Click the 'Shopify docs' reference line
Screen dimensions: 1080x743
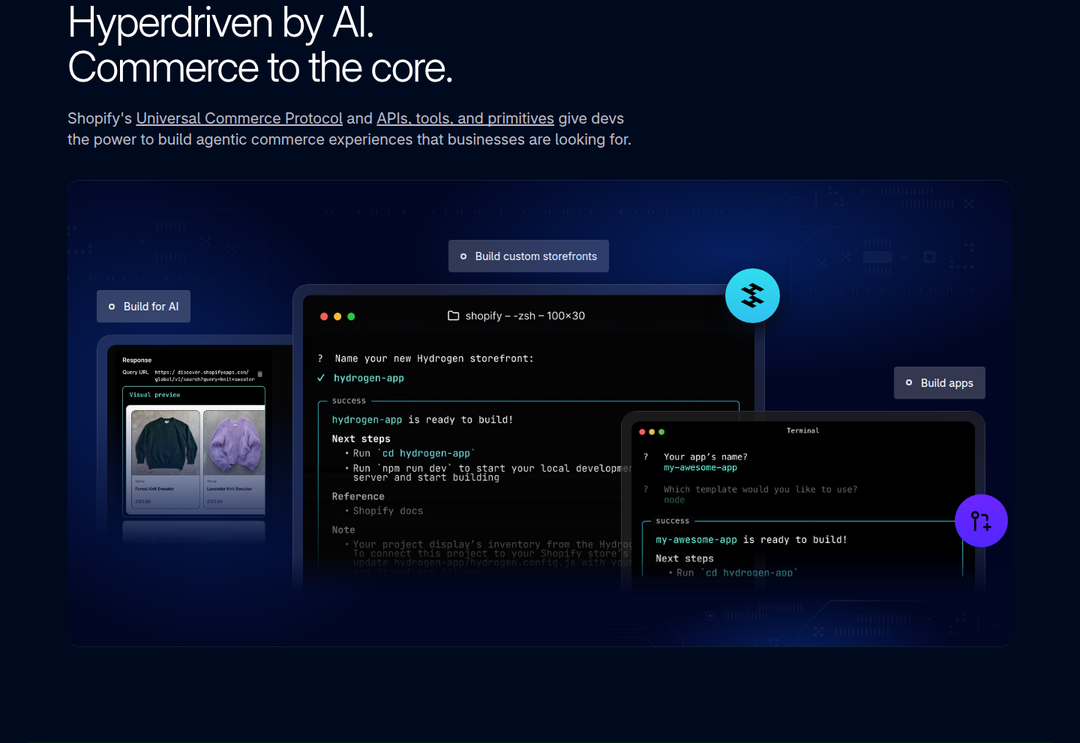point(388,511)
